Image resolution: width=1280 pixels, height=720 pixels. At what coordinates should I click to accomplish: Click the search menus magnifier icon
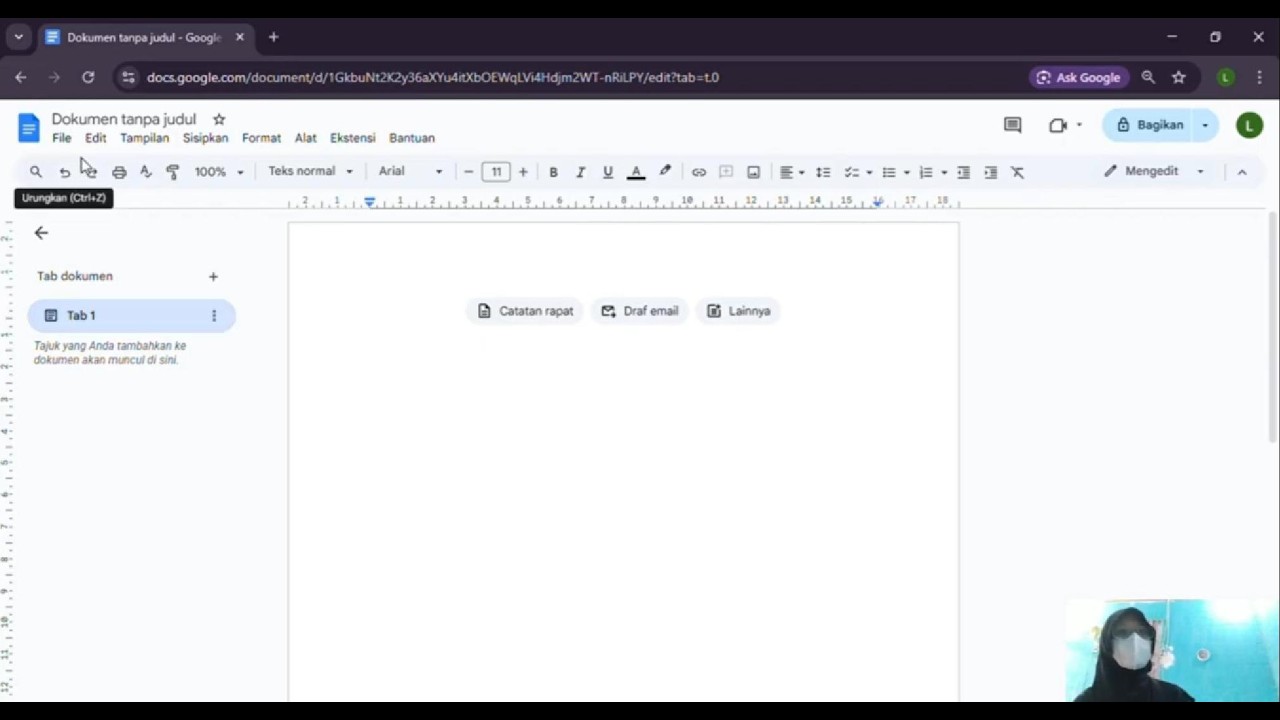pos(36,172)
